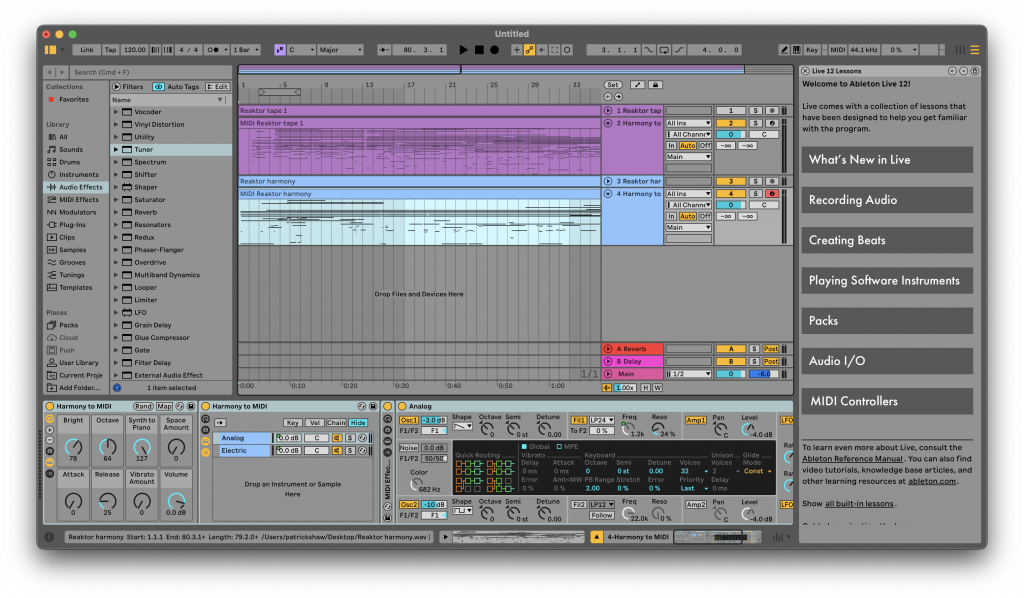This screenshot has height=598, width=1024.
Task: Toggle Automation Arm in the control bar
Action: (529, 50)
